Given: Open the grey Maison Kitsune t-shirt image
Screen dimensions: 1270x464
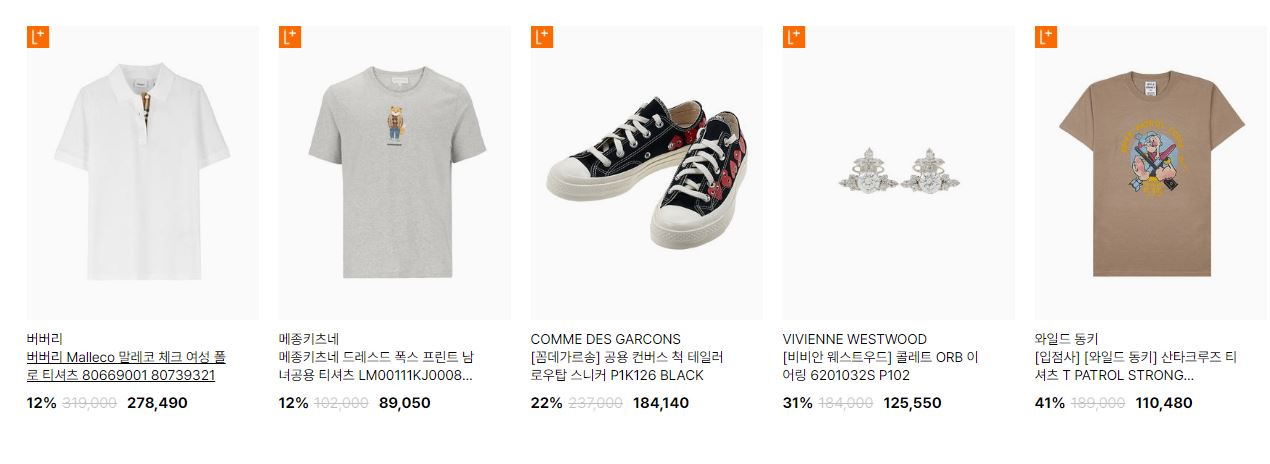Looking at the screenshot, I should [395, 173].
